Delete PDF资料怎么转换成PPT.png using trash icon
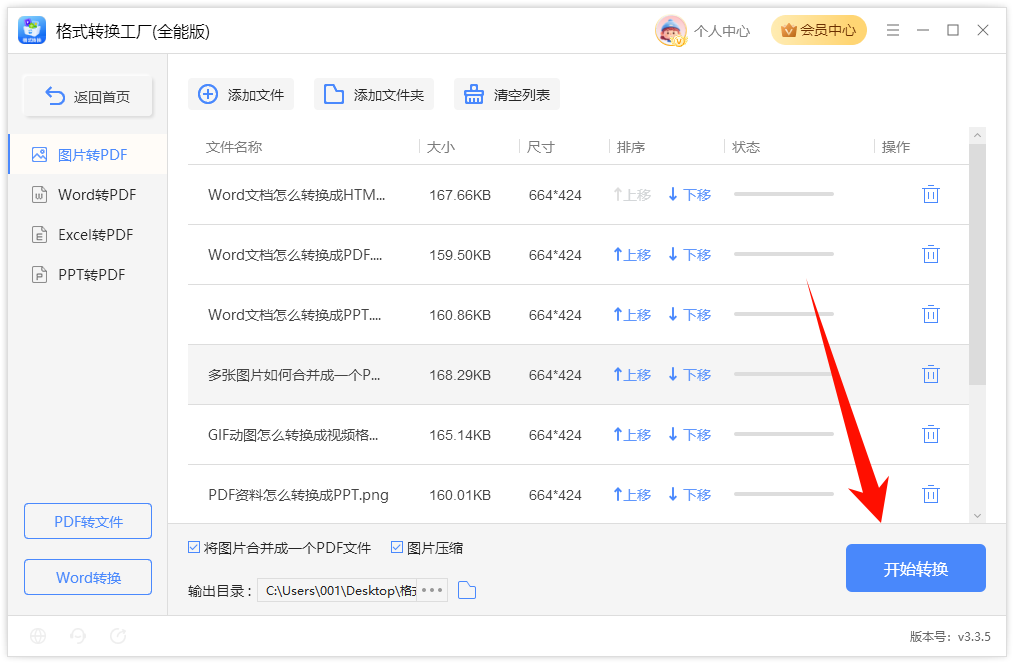Screen dimensions: 1014x664 (x=931, y=494)
